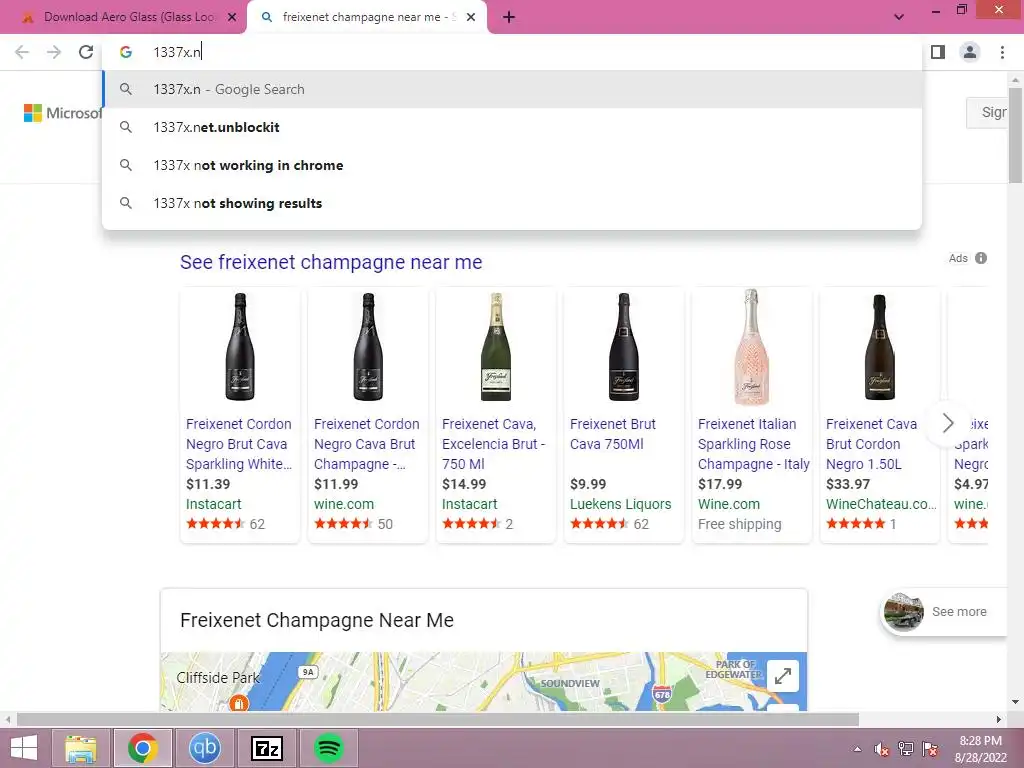Click the See more button
Viewport: 1024px width, 768px height.
pos(944,612)
